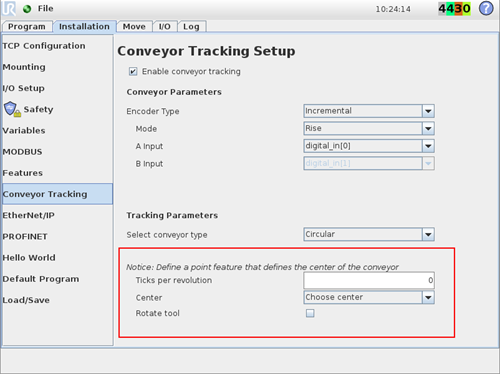Open the File menu
500x374 pixels.
pyautogui.click(x=45, y=8)
